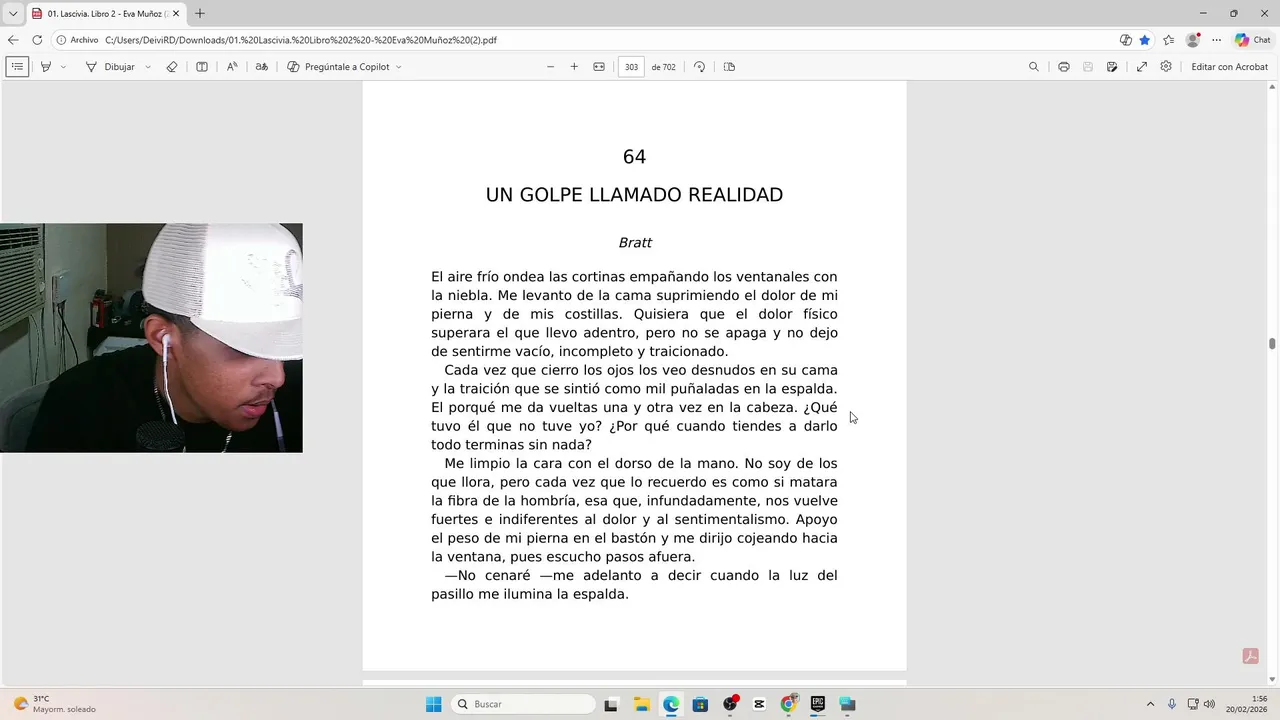Activate the Dibujar draw tool
The image size is (1280, 720).
(x=110, y=67)
